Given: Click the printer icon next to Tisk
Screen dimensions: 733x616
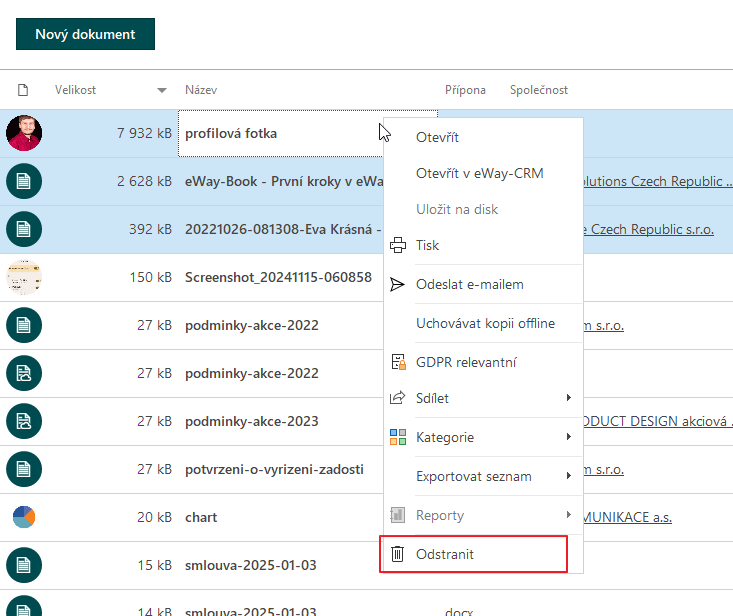Looking at the screenshot, I should 398,245.
